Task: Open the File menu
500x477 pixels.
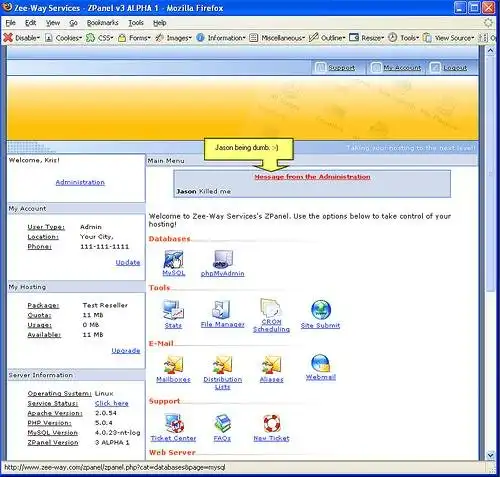Action: click(11, 23)
